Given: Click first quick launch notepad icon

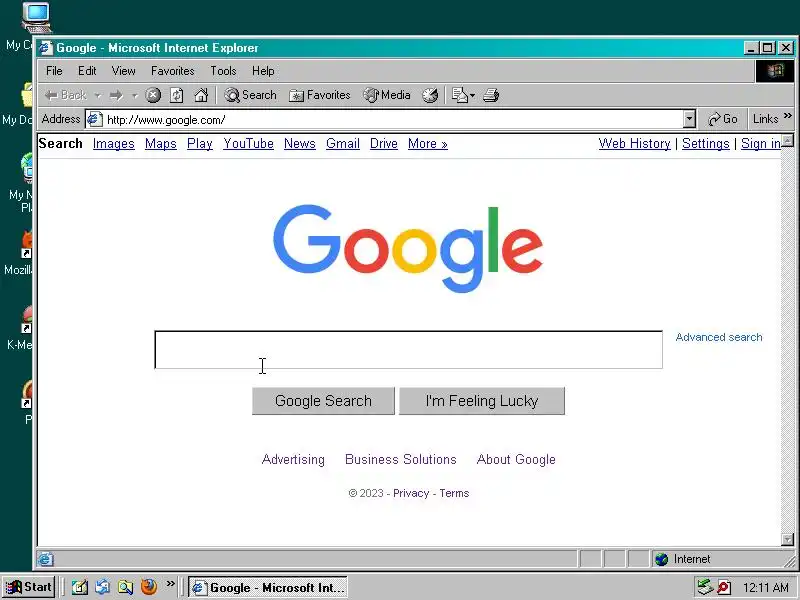Looking at the screenshot, I should pos(80,587).
